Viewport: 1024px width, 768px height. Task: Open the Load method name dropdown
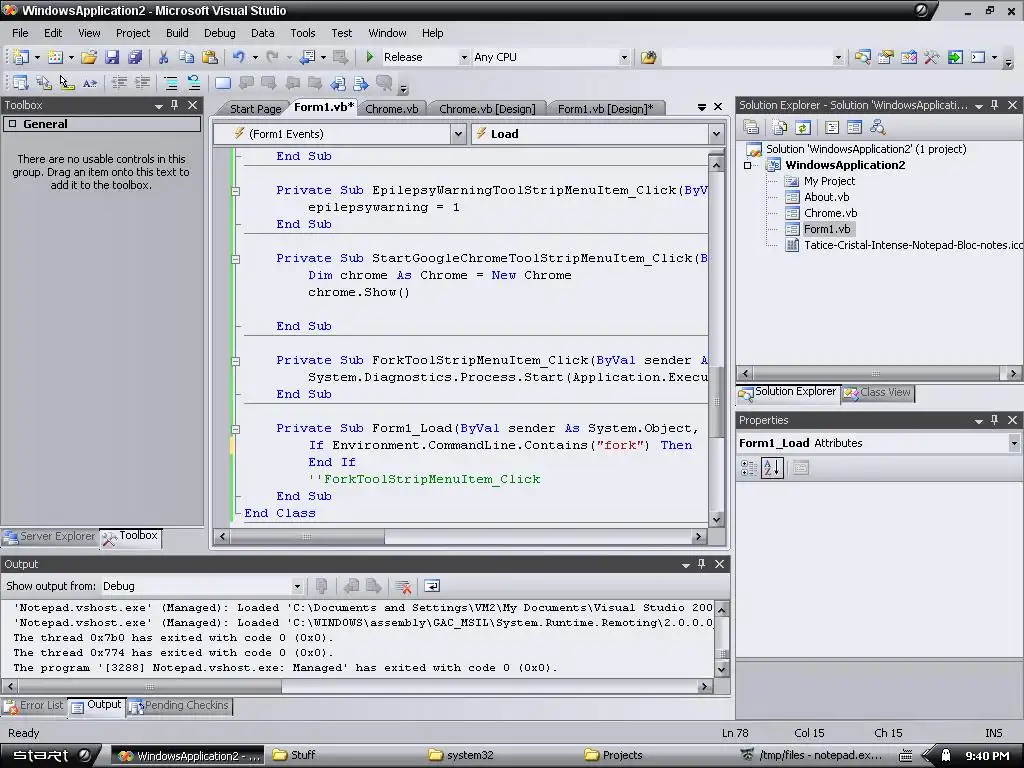(716, 134)
